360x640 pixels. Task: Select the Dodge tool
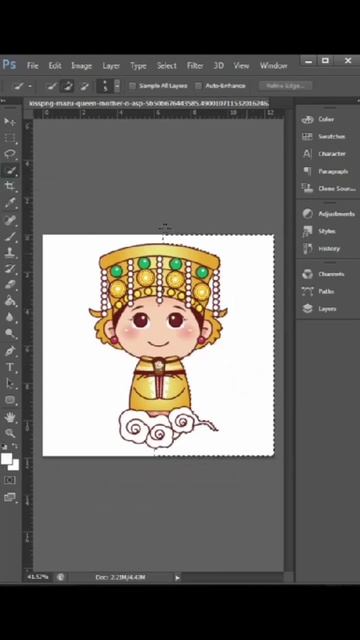tap(10, 334)
